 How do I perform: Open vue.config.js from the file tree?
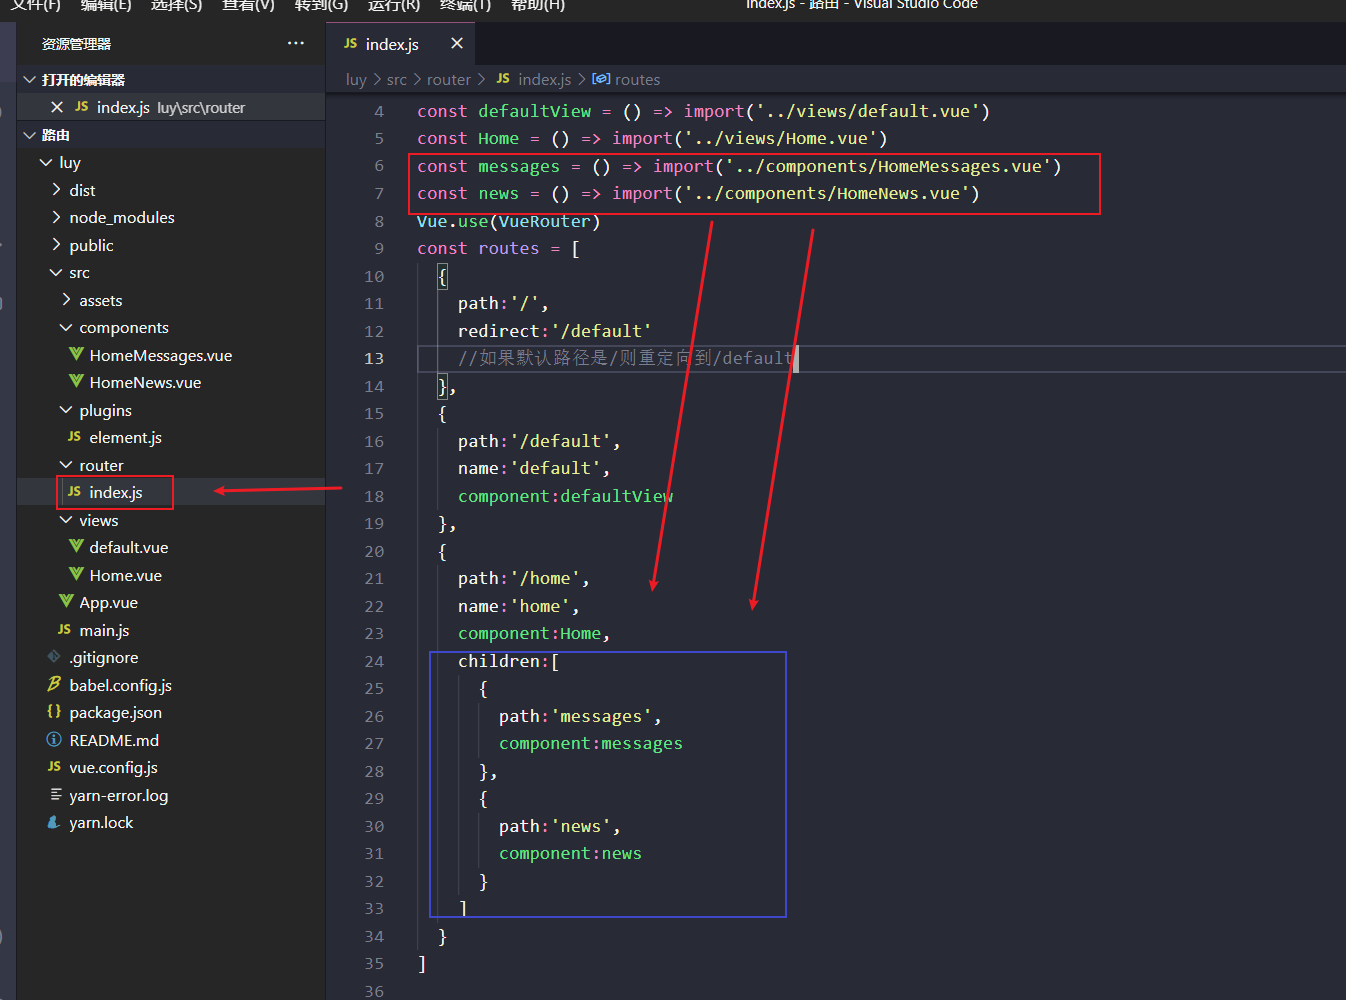113,767
